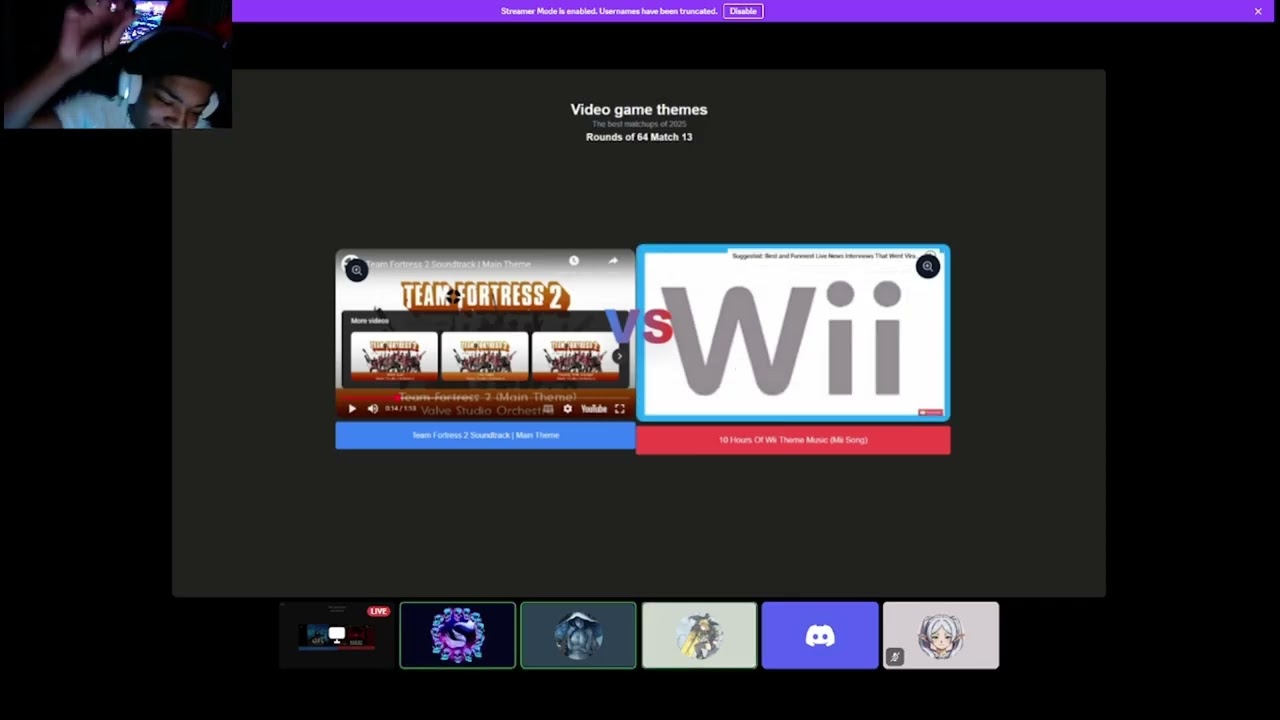Click the "More videos" label
Screen dimensions: 1280x720
370,321
